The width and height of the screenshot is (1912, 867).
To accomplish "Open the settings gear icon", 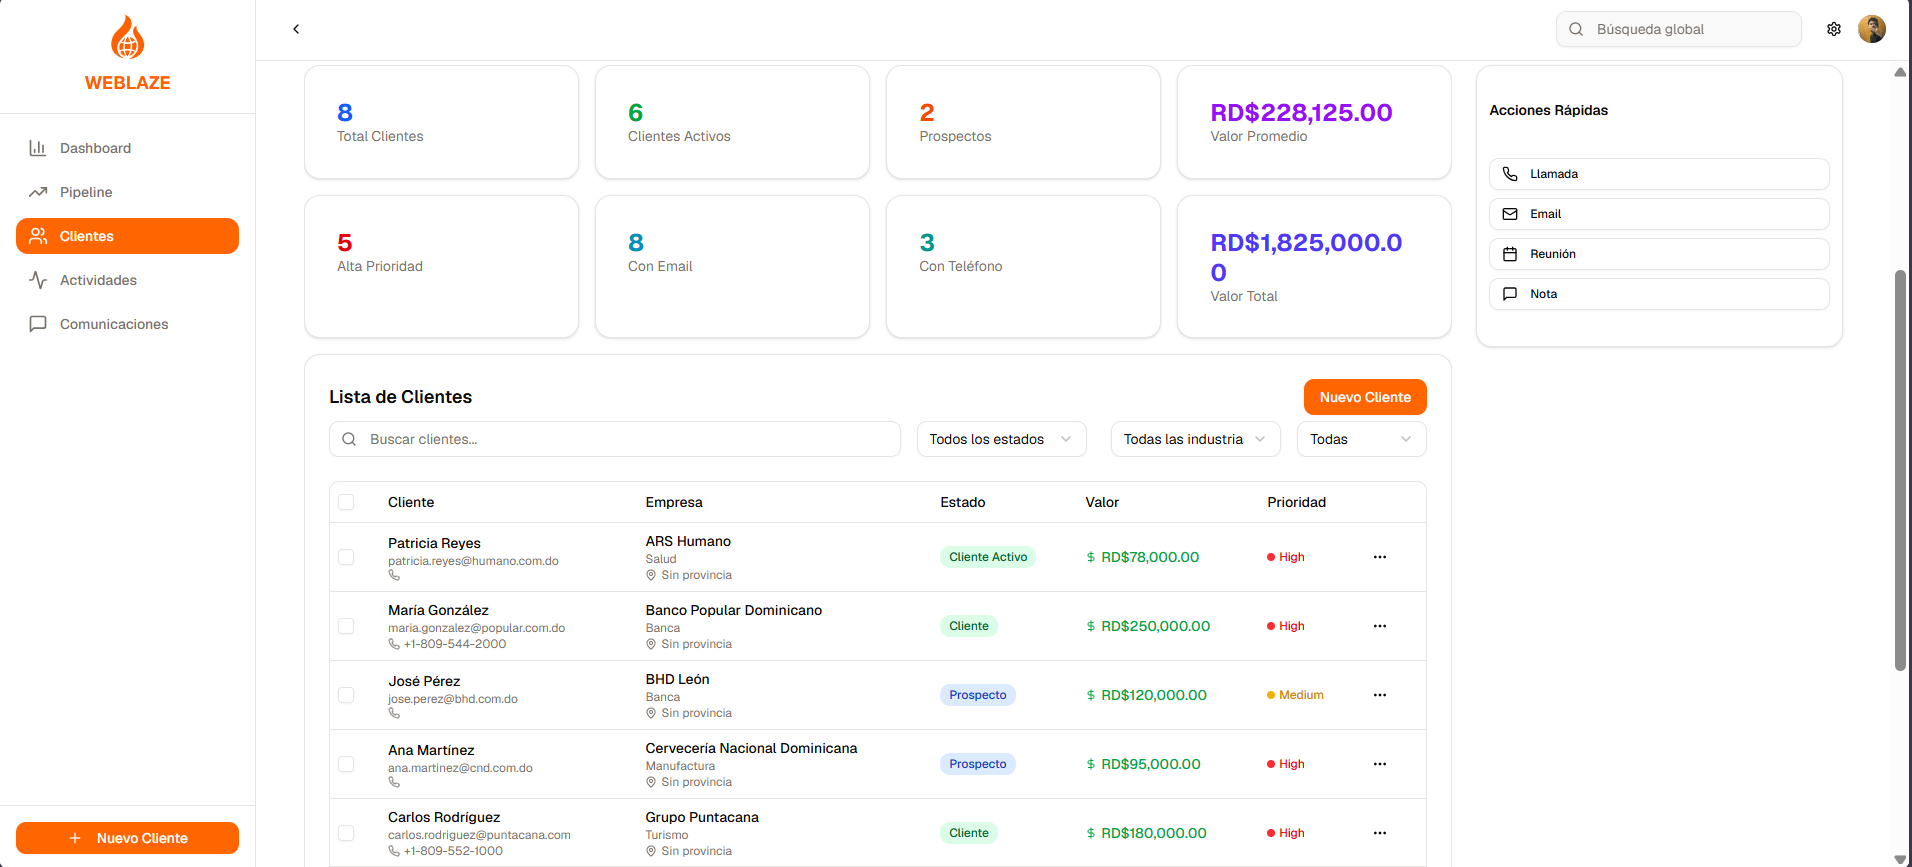I will 1834,29.
